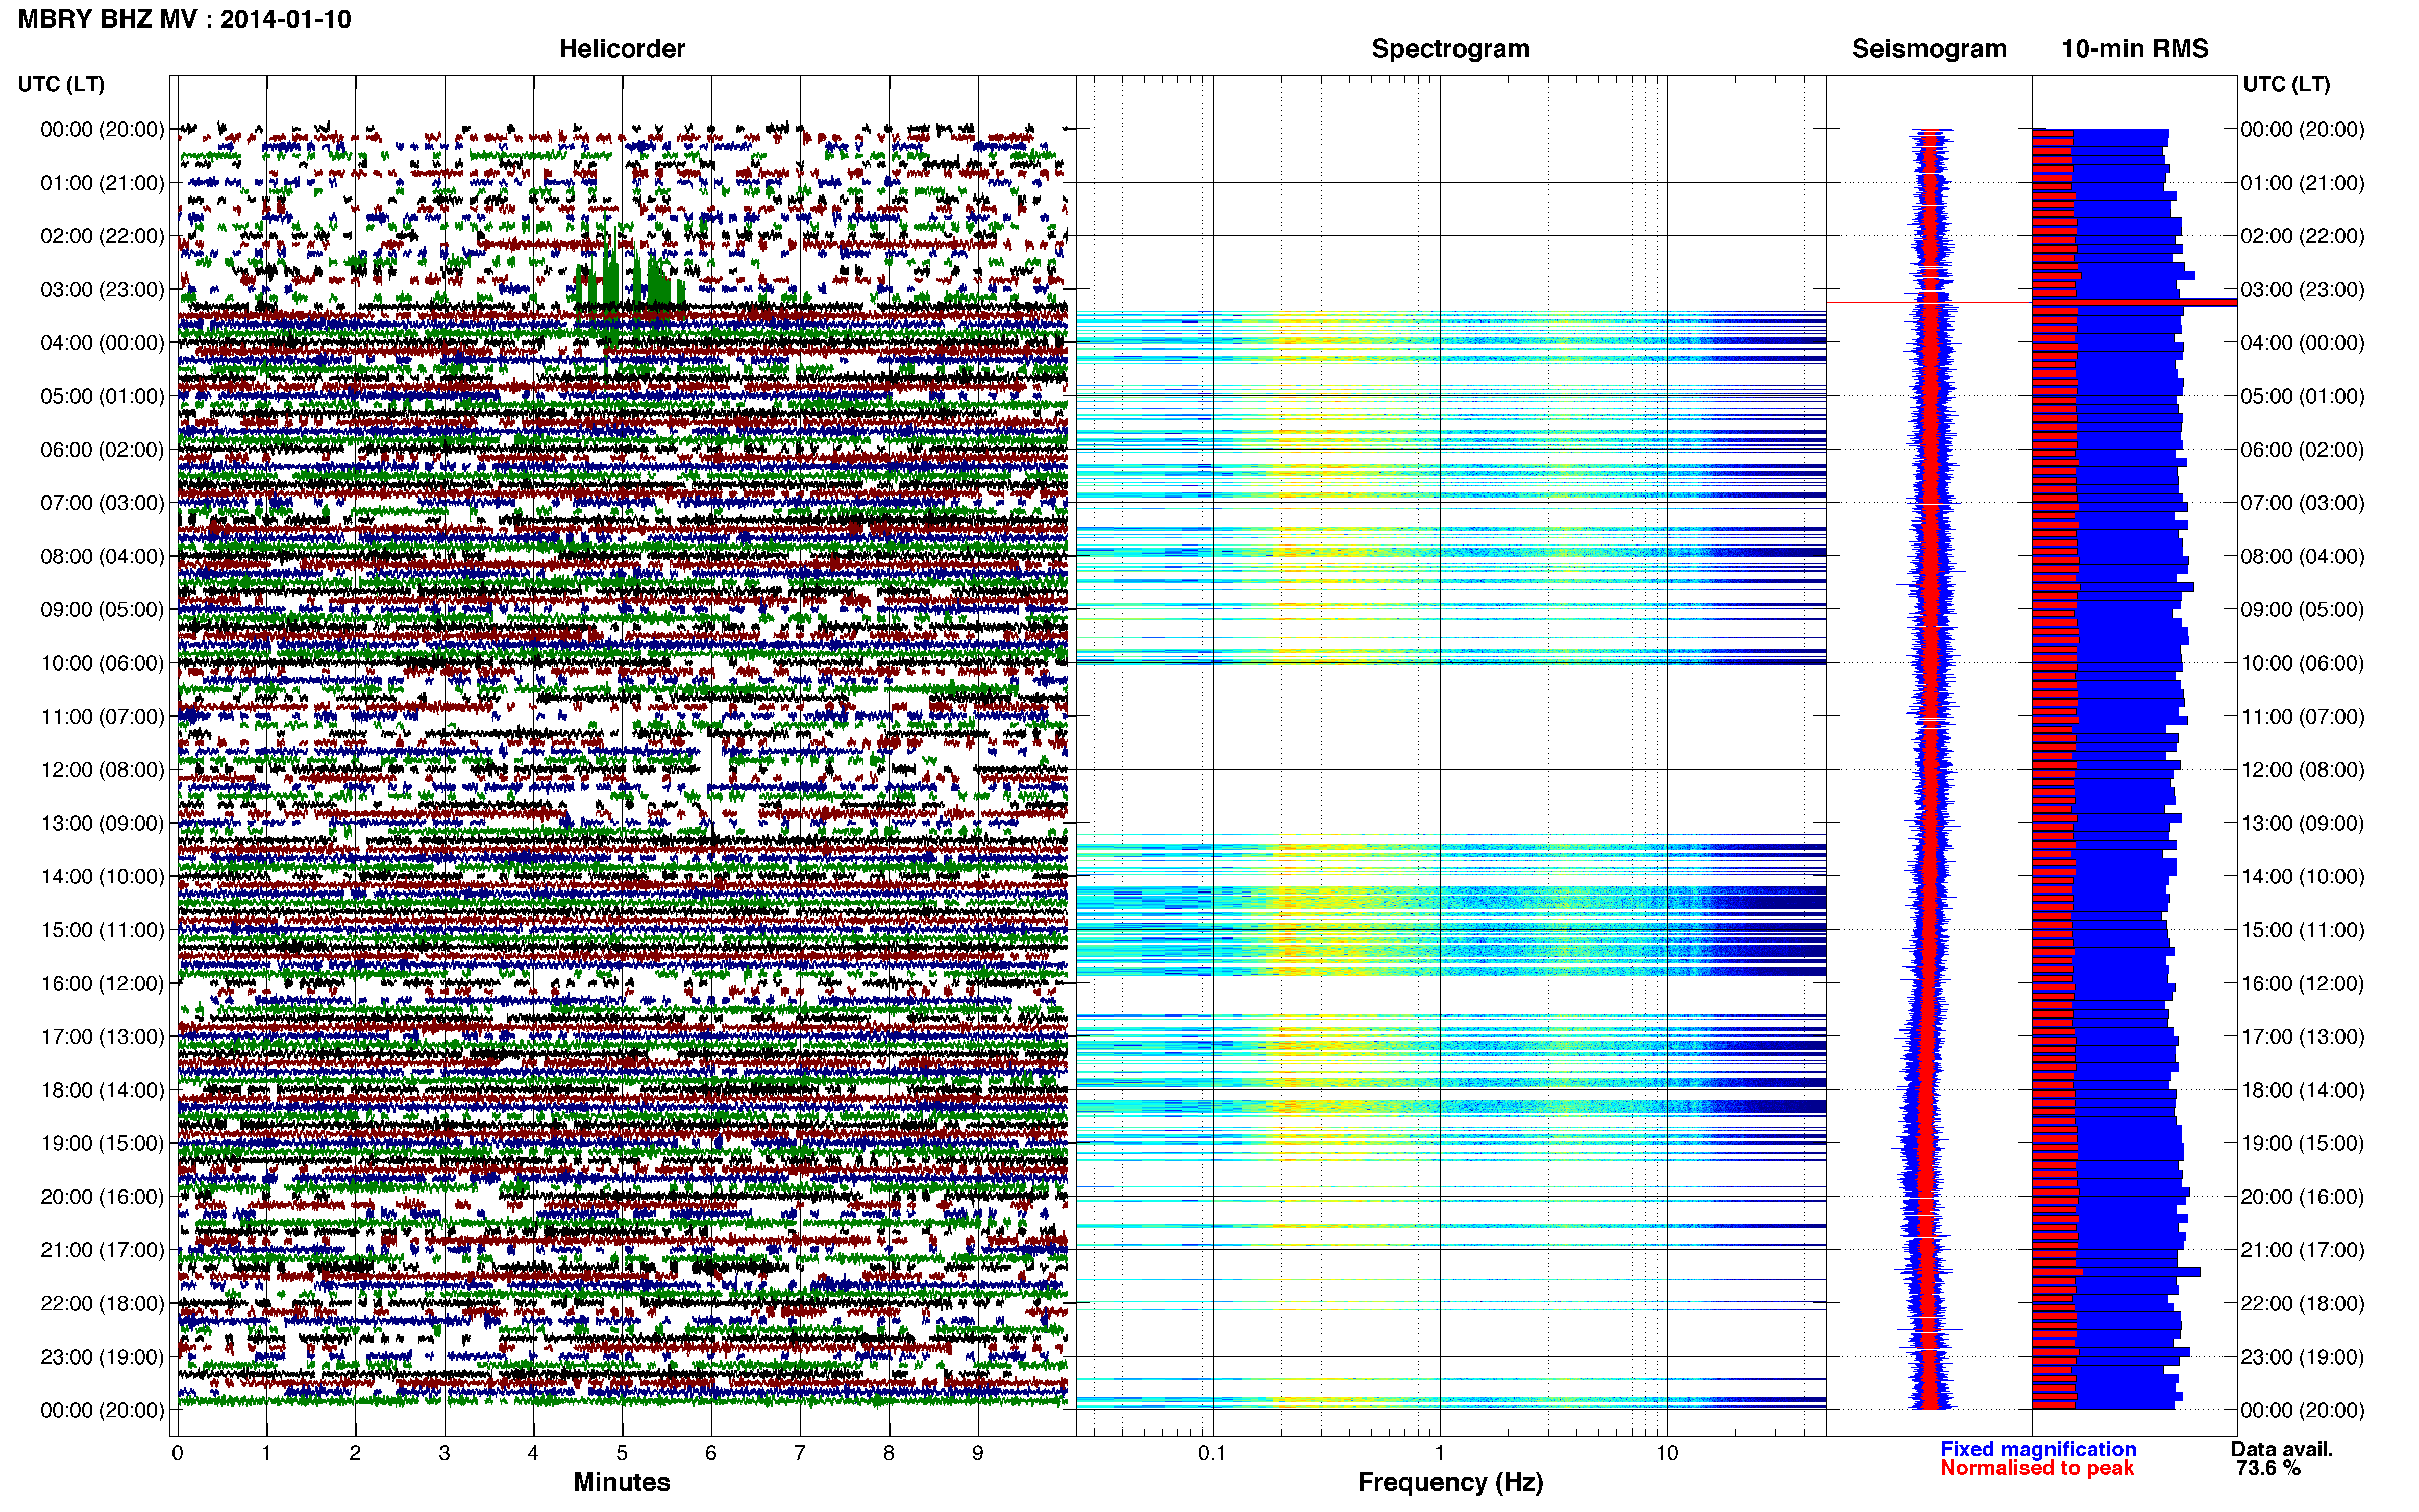Screen dimensions: 2419x1512
Task: Click the right '06:00 (02:00)' time label
Action: pos(2302,449)
